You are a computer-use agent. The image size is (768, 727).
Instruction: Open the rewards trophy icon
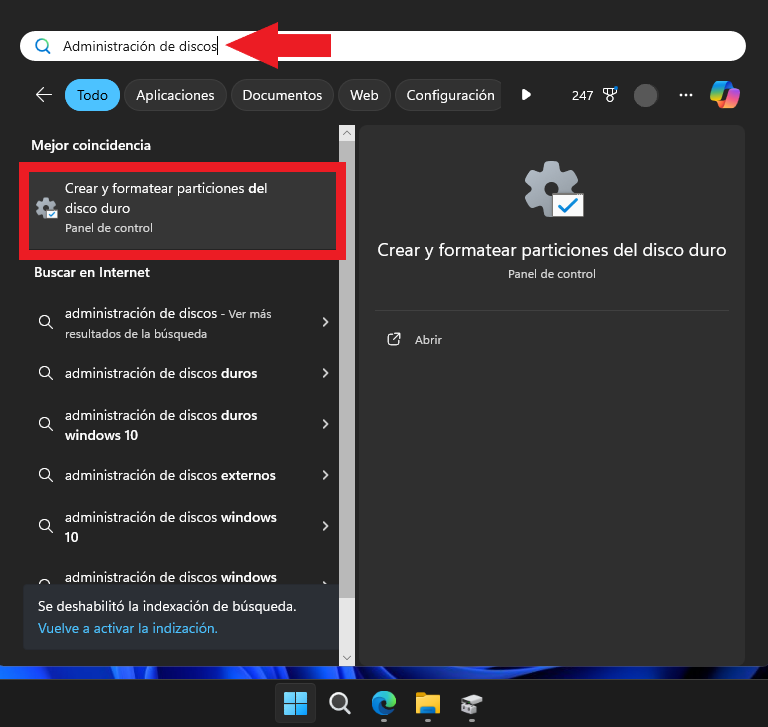(x=610, y=95)
